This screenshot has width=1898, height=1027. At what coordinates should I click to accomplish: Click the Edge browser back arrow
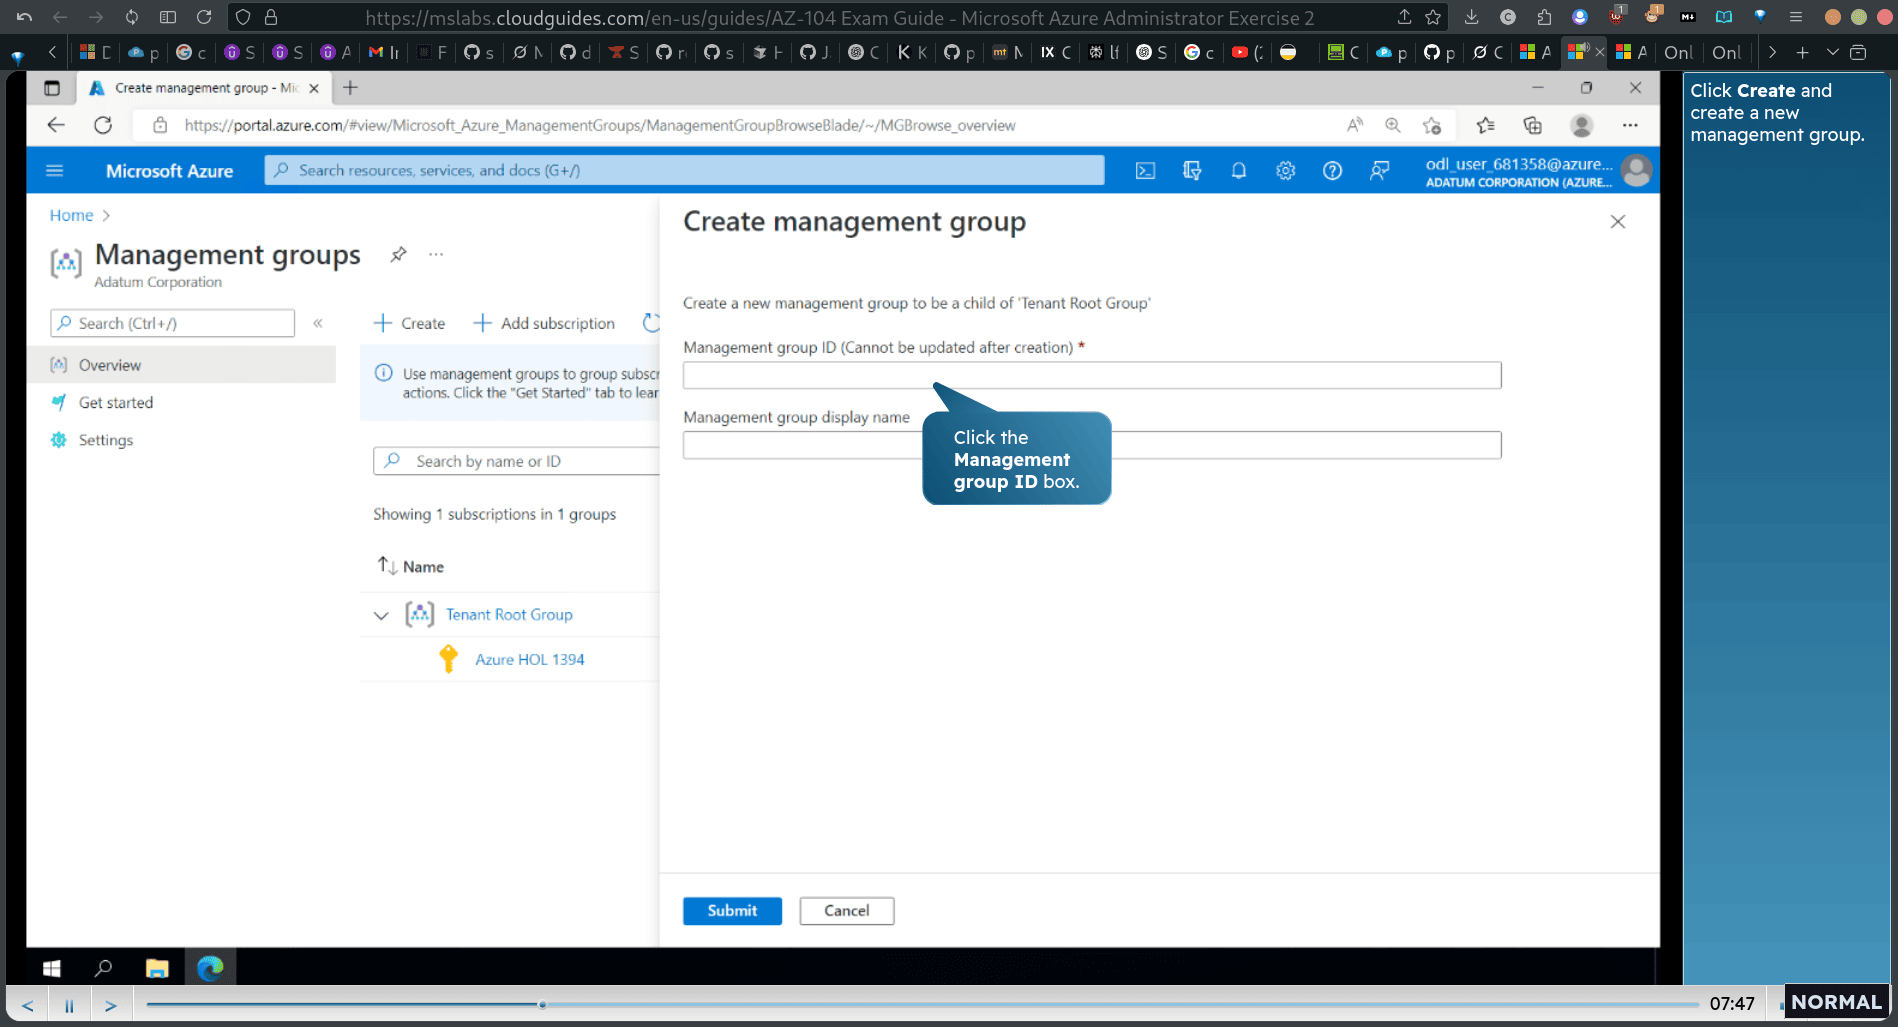tap(56, 125)
